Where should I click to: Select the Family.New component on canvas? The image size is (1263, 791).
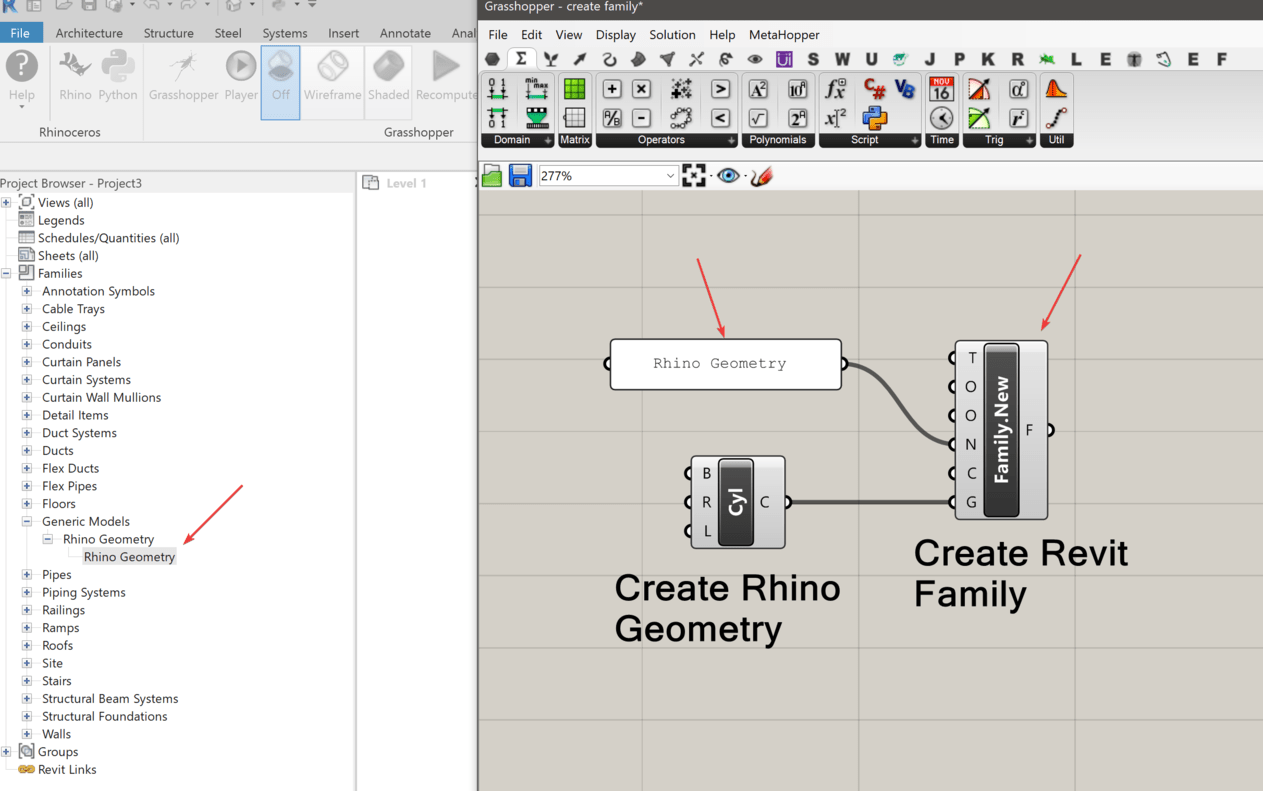pyautogui.click(x=1001, y=430)
